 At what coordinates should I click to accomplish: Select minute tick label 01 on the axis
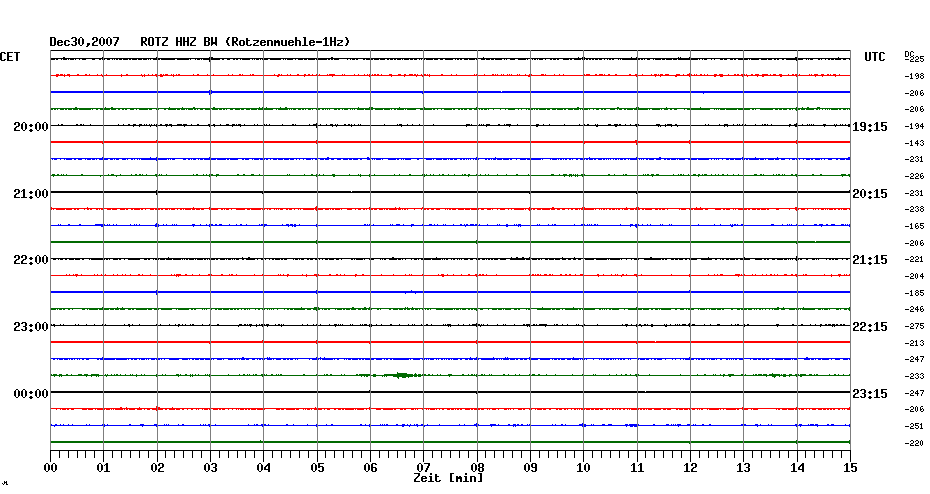103,468
